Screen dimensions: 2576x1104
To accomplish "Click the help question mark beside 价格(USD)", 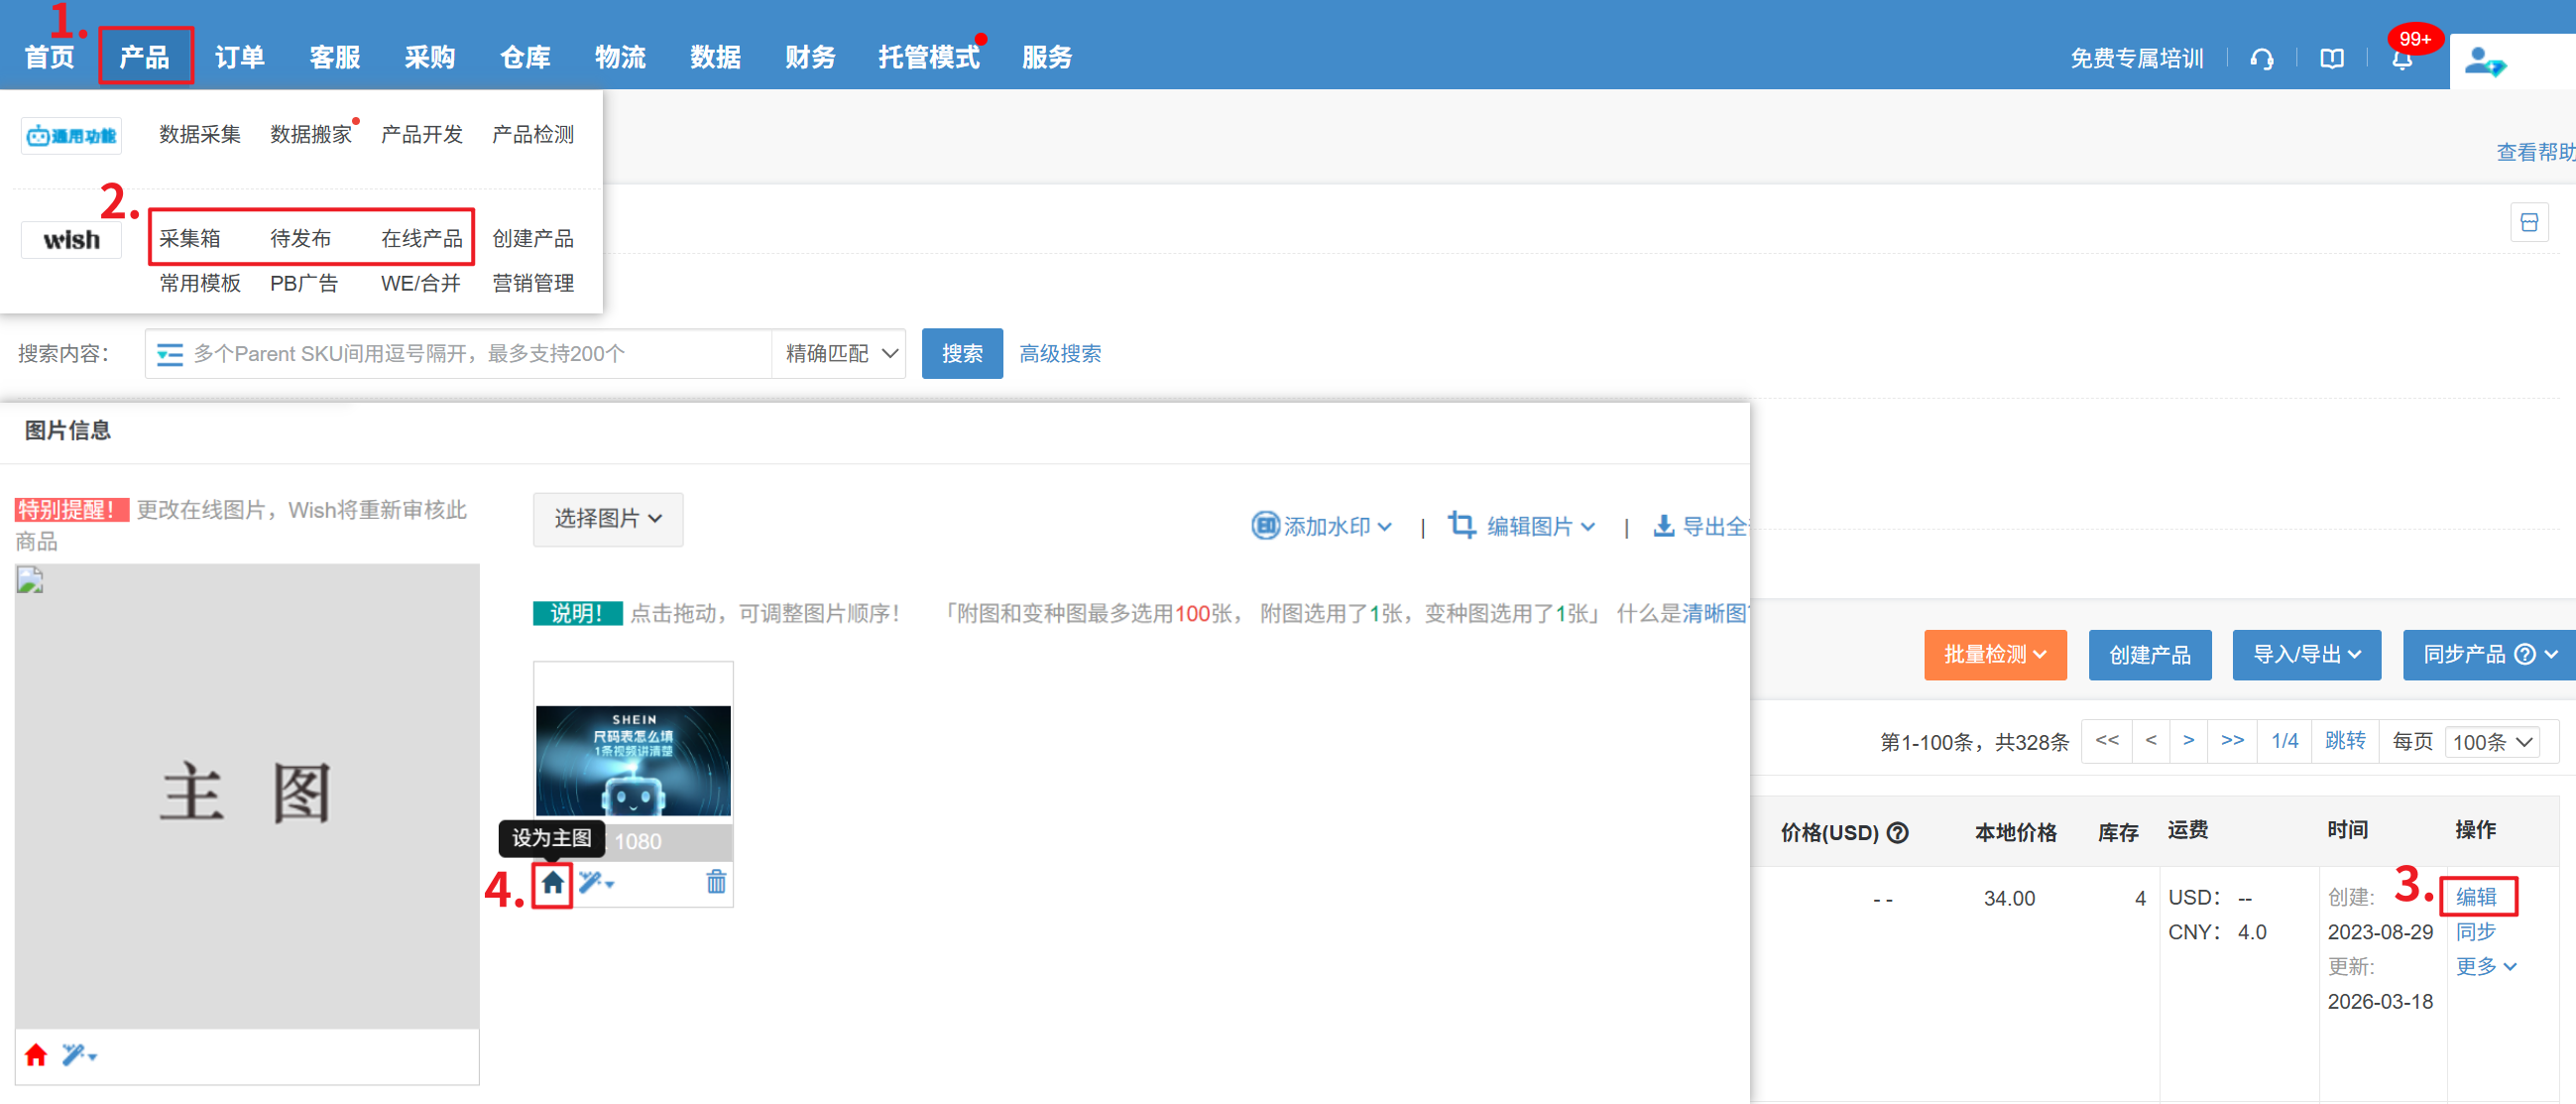I will pos(1897,832).
